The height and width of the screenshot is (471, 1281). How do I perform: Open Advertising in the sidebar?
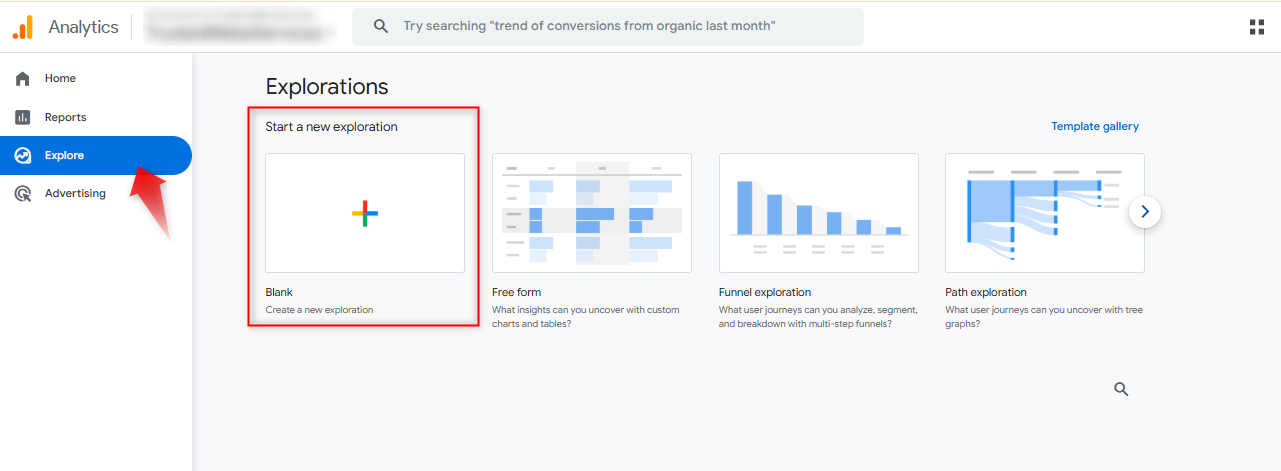96,193
